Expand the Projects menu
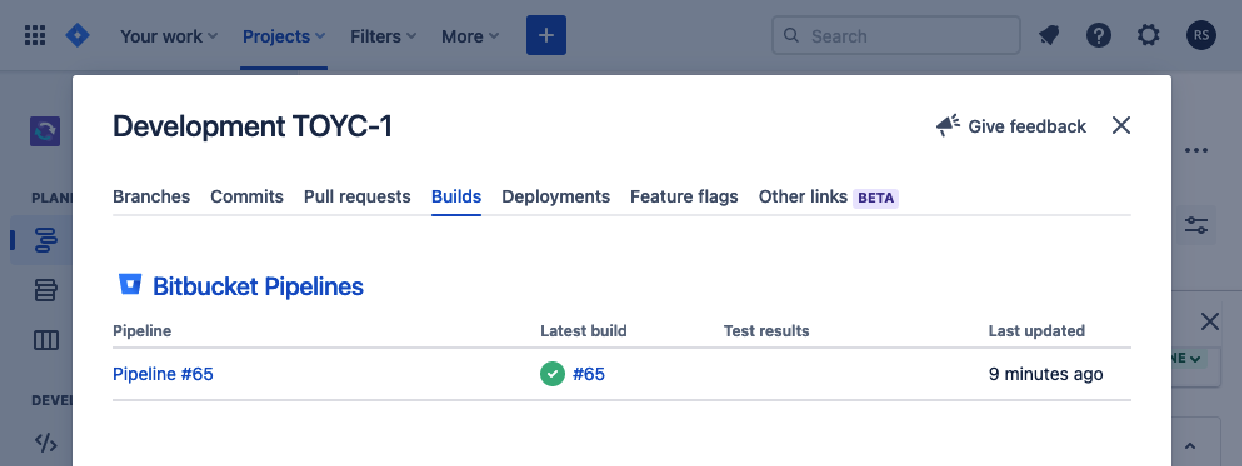1242x466 pixels. tap(284, 36)
